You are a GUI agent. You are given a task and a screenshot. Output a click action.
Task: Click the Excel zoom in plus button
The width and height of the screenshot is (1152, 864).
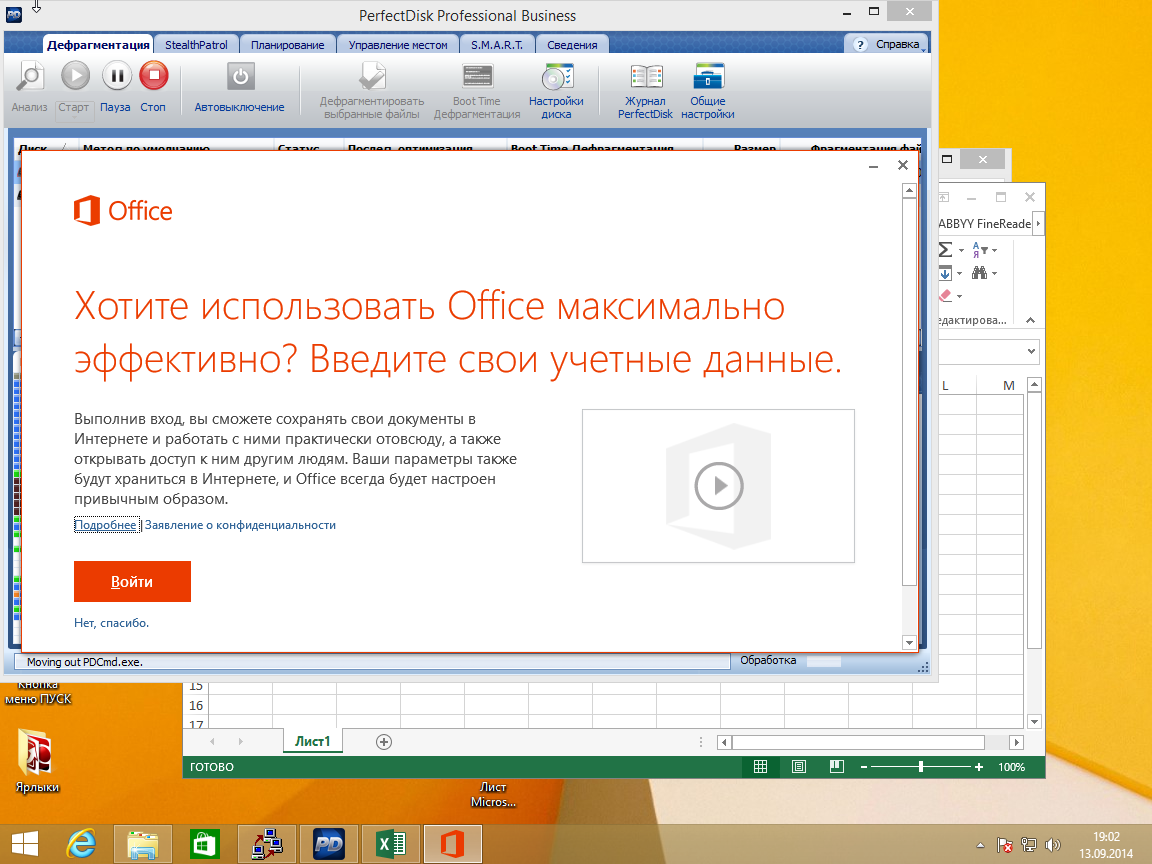pyautogui.click(x=979, y=767)
